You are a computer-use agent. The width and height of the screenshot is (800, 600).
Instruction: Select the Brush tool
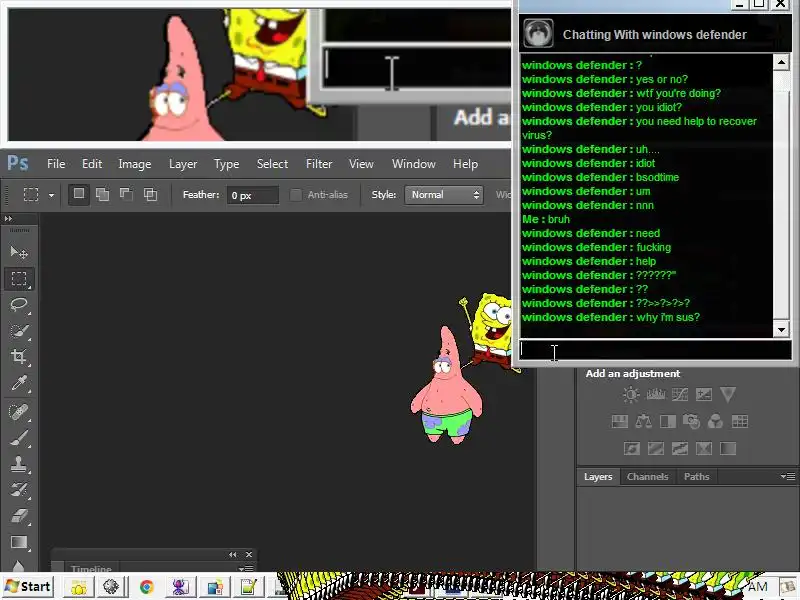(19, 438)
